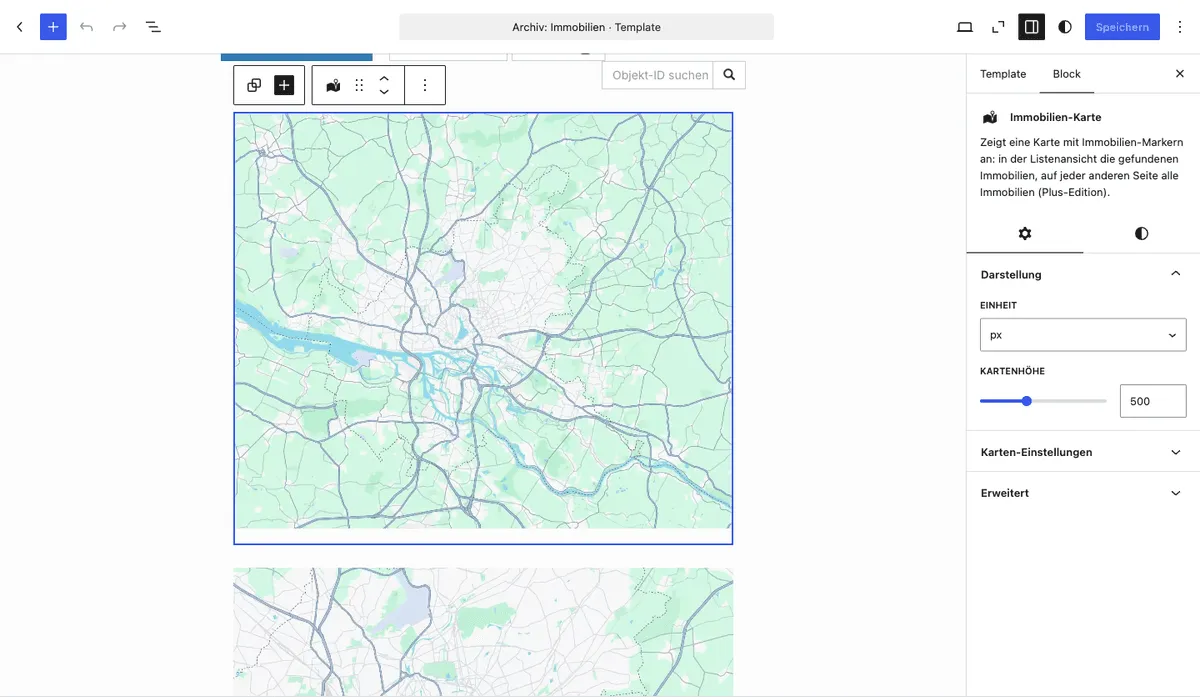The width and height of the screenshot is (1200, 697).
Task: Open the desktop preview view options
Action: click(x=965, y=27)
